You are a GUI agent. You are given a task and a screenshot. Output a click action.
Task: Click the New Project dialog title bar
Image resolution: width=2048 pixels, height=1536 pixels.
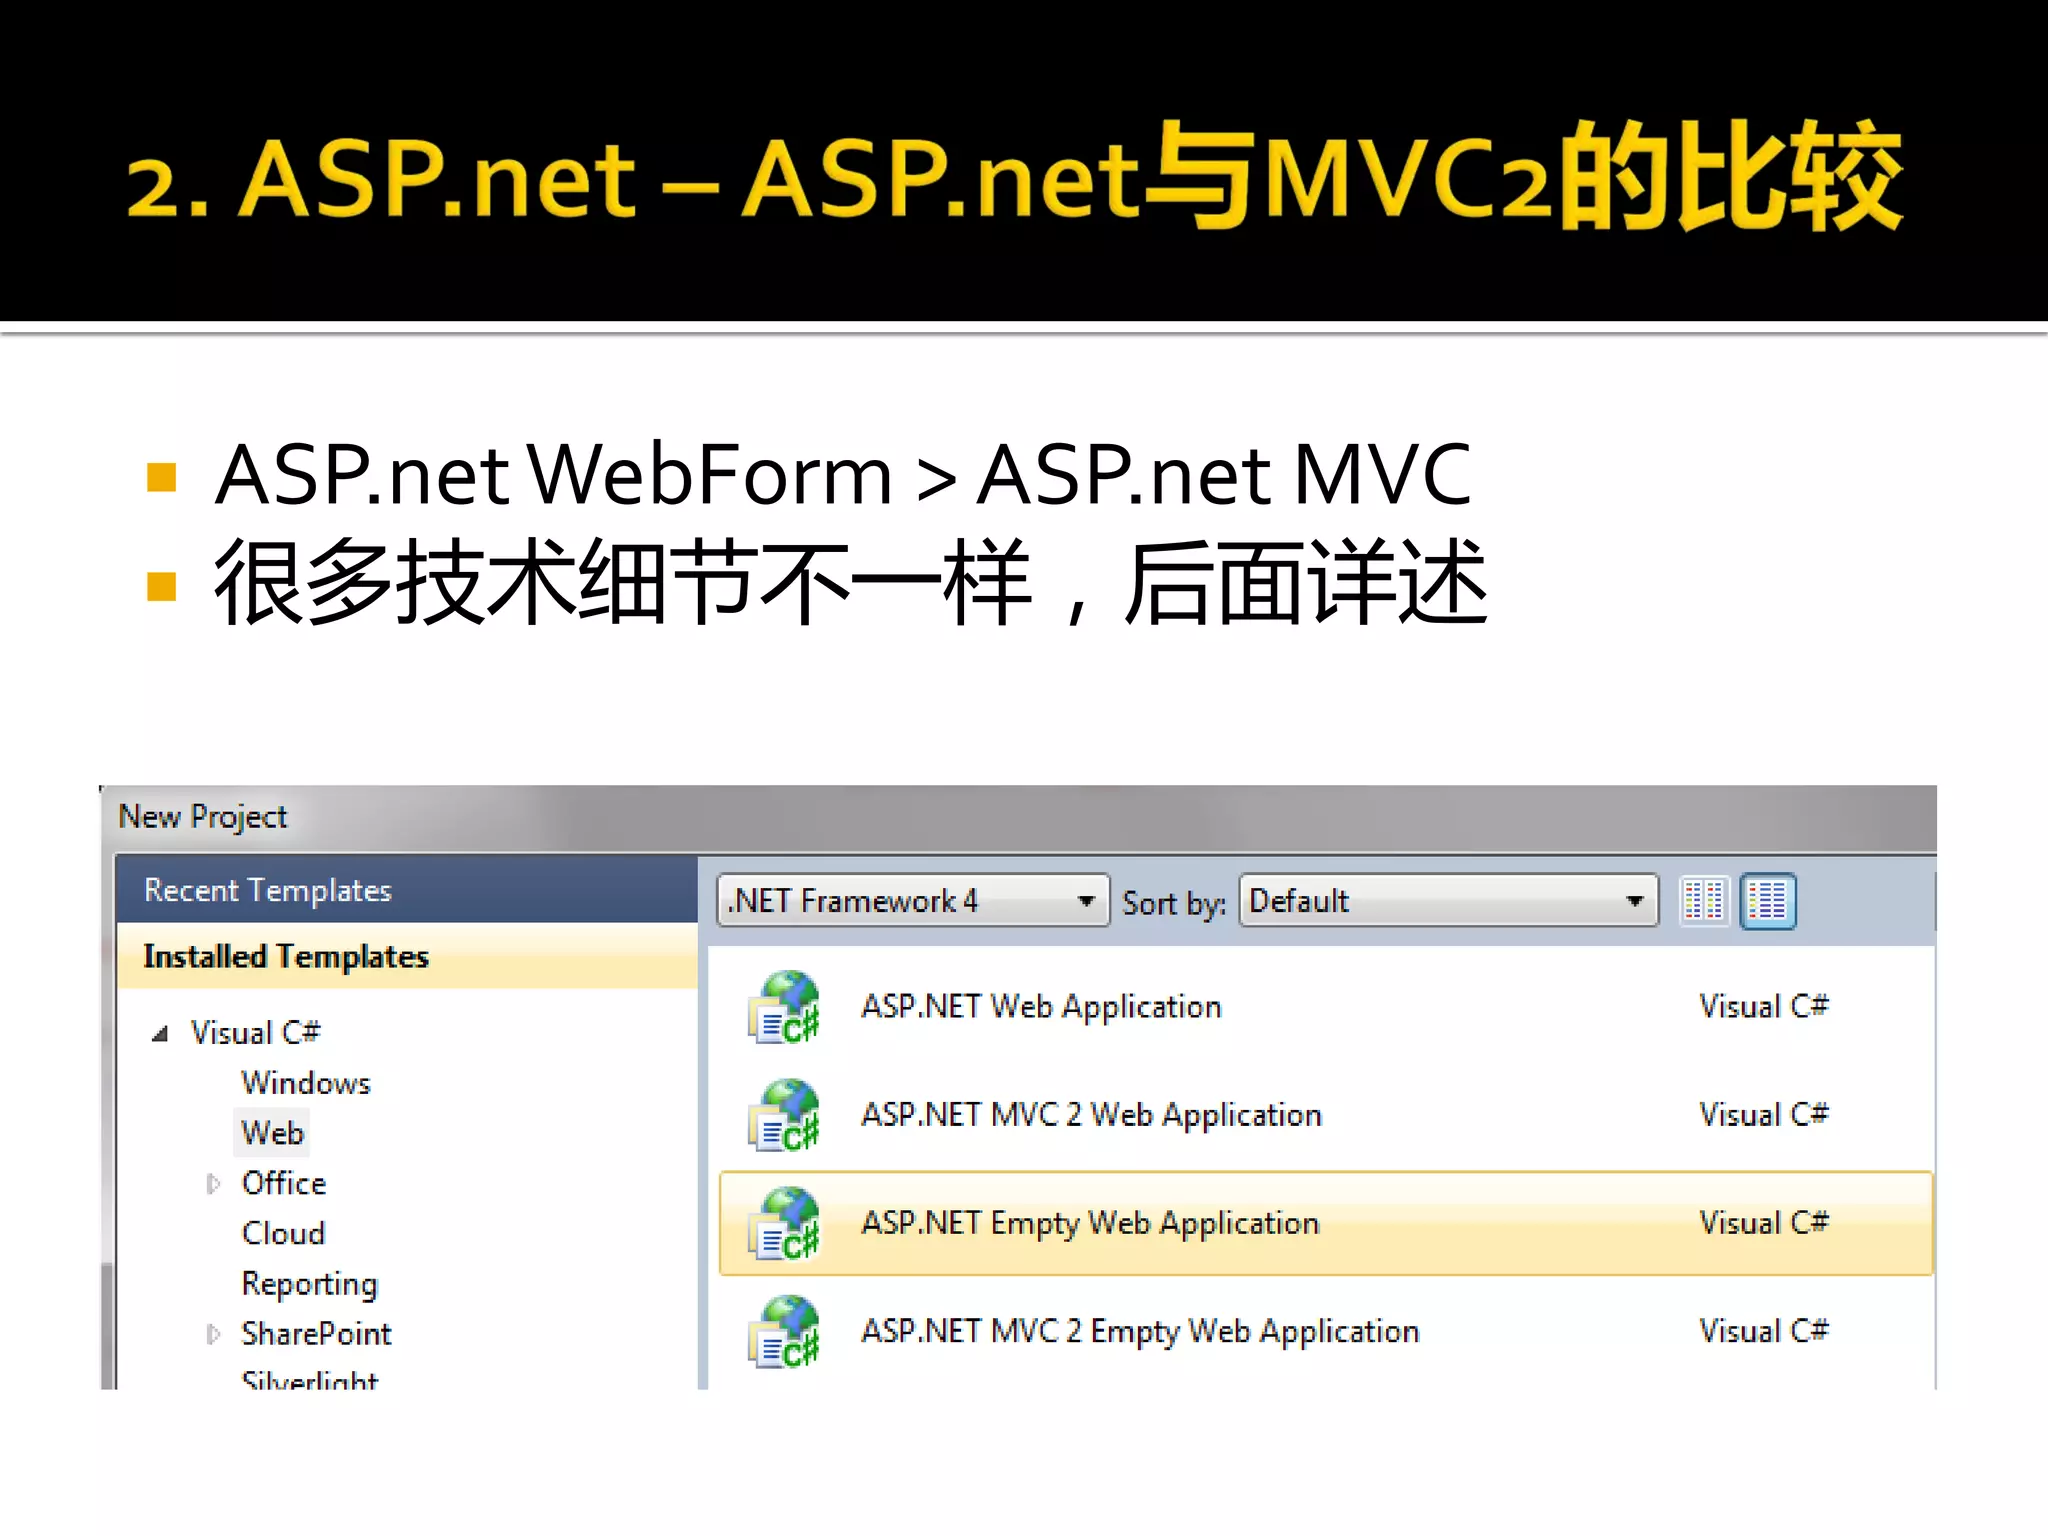click(x=1019, y=818)
